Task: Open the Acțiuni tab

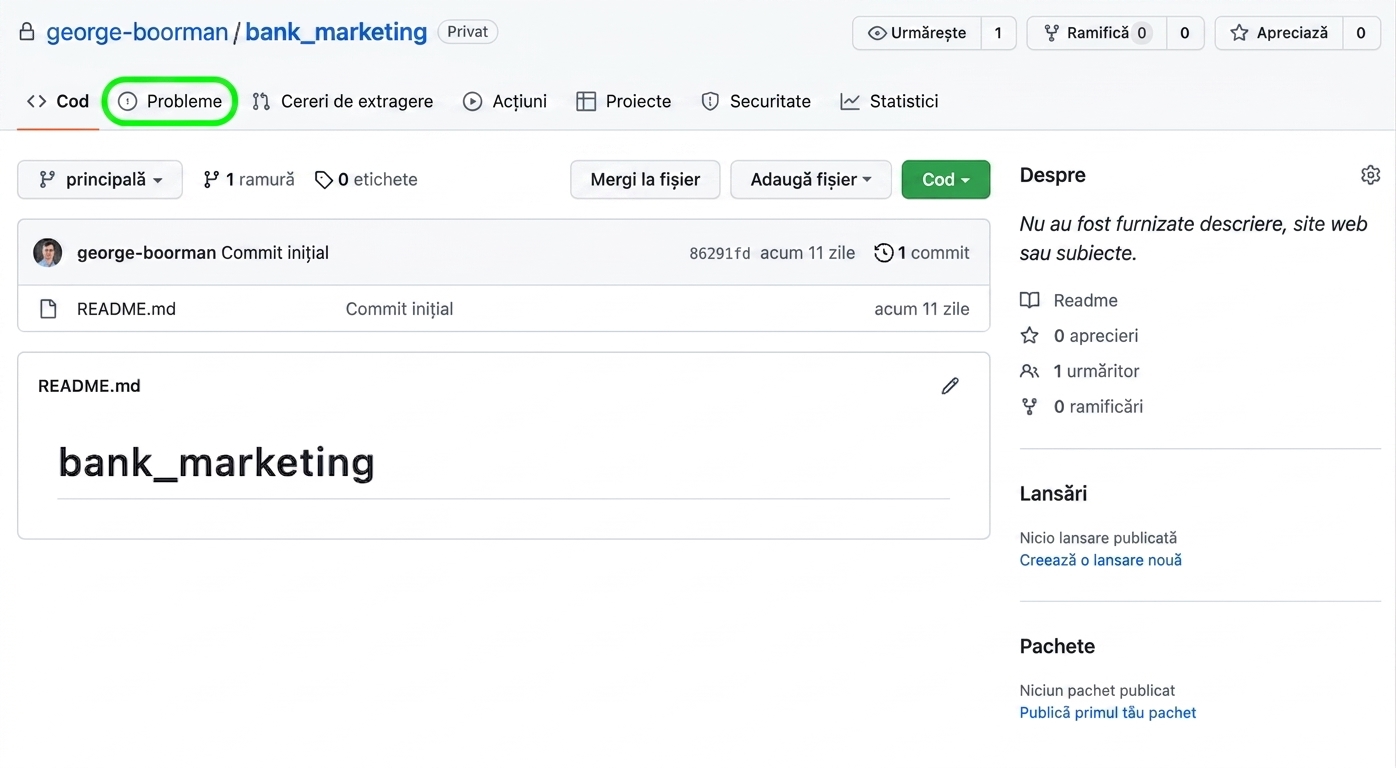Action: pyautogui.click(x=505, y=101)
